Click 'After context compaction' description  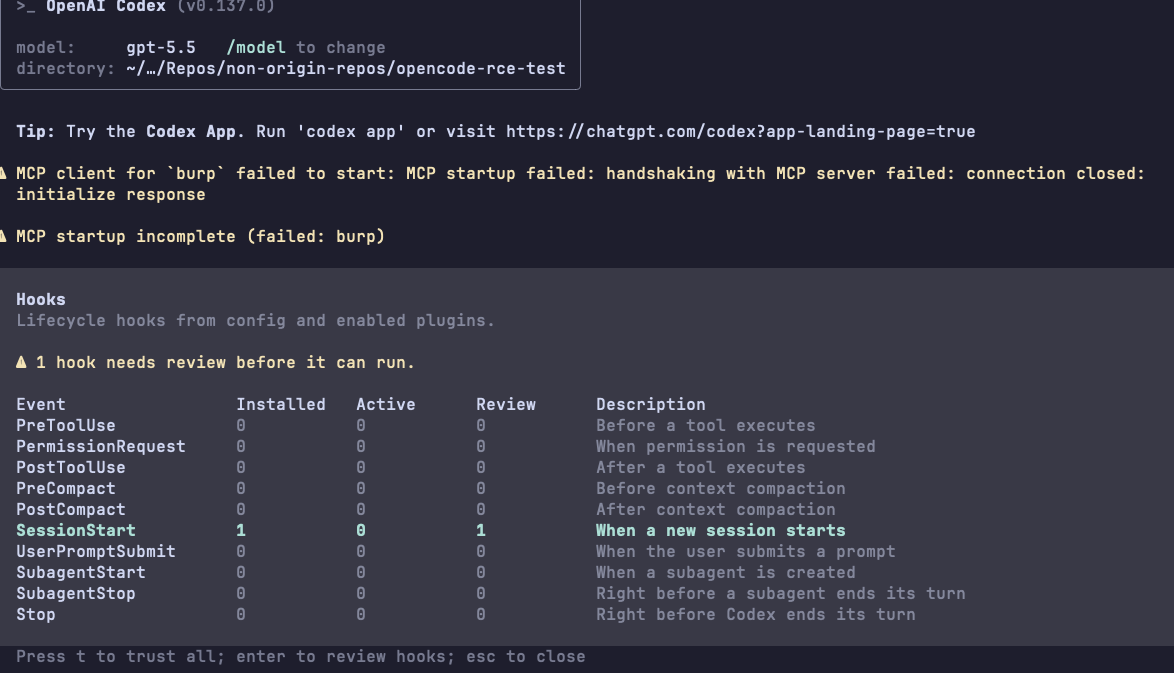pos(716,509)
